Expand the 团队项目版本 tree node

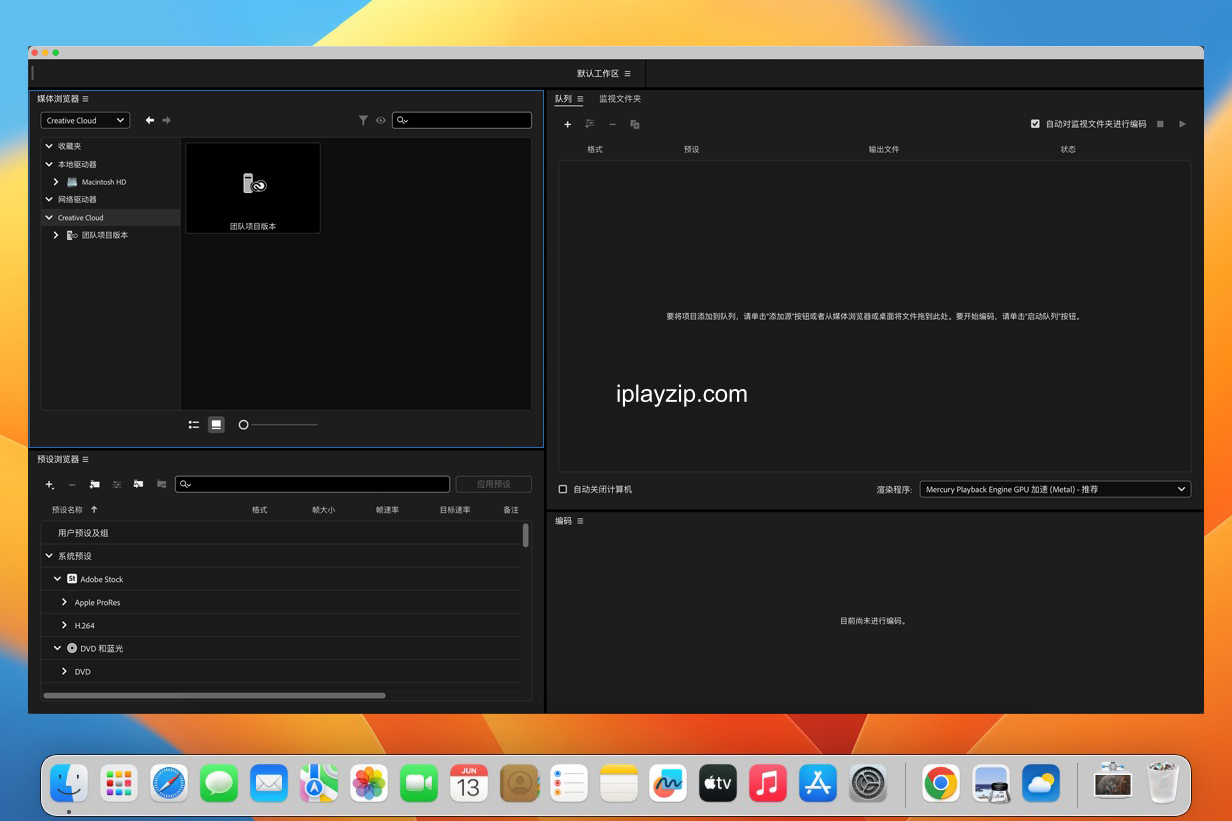click(57, 235)
